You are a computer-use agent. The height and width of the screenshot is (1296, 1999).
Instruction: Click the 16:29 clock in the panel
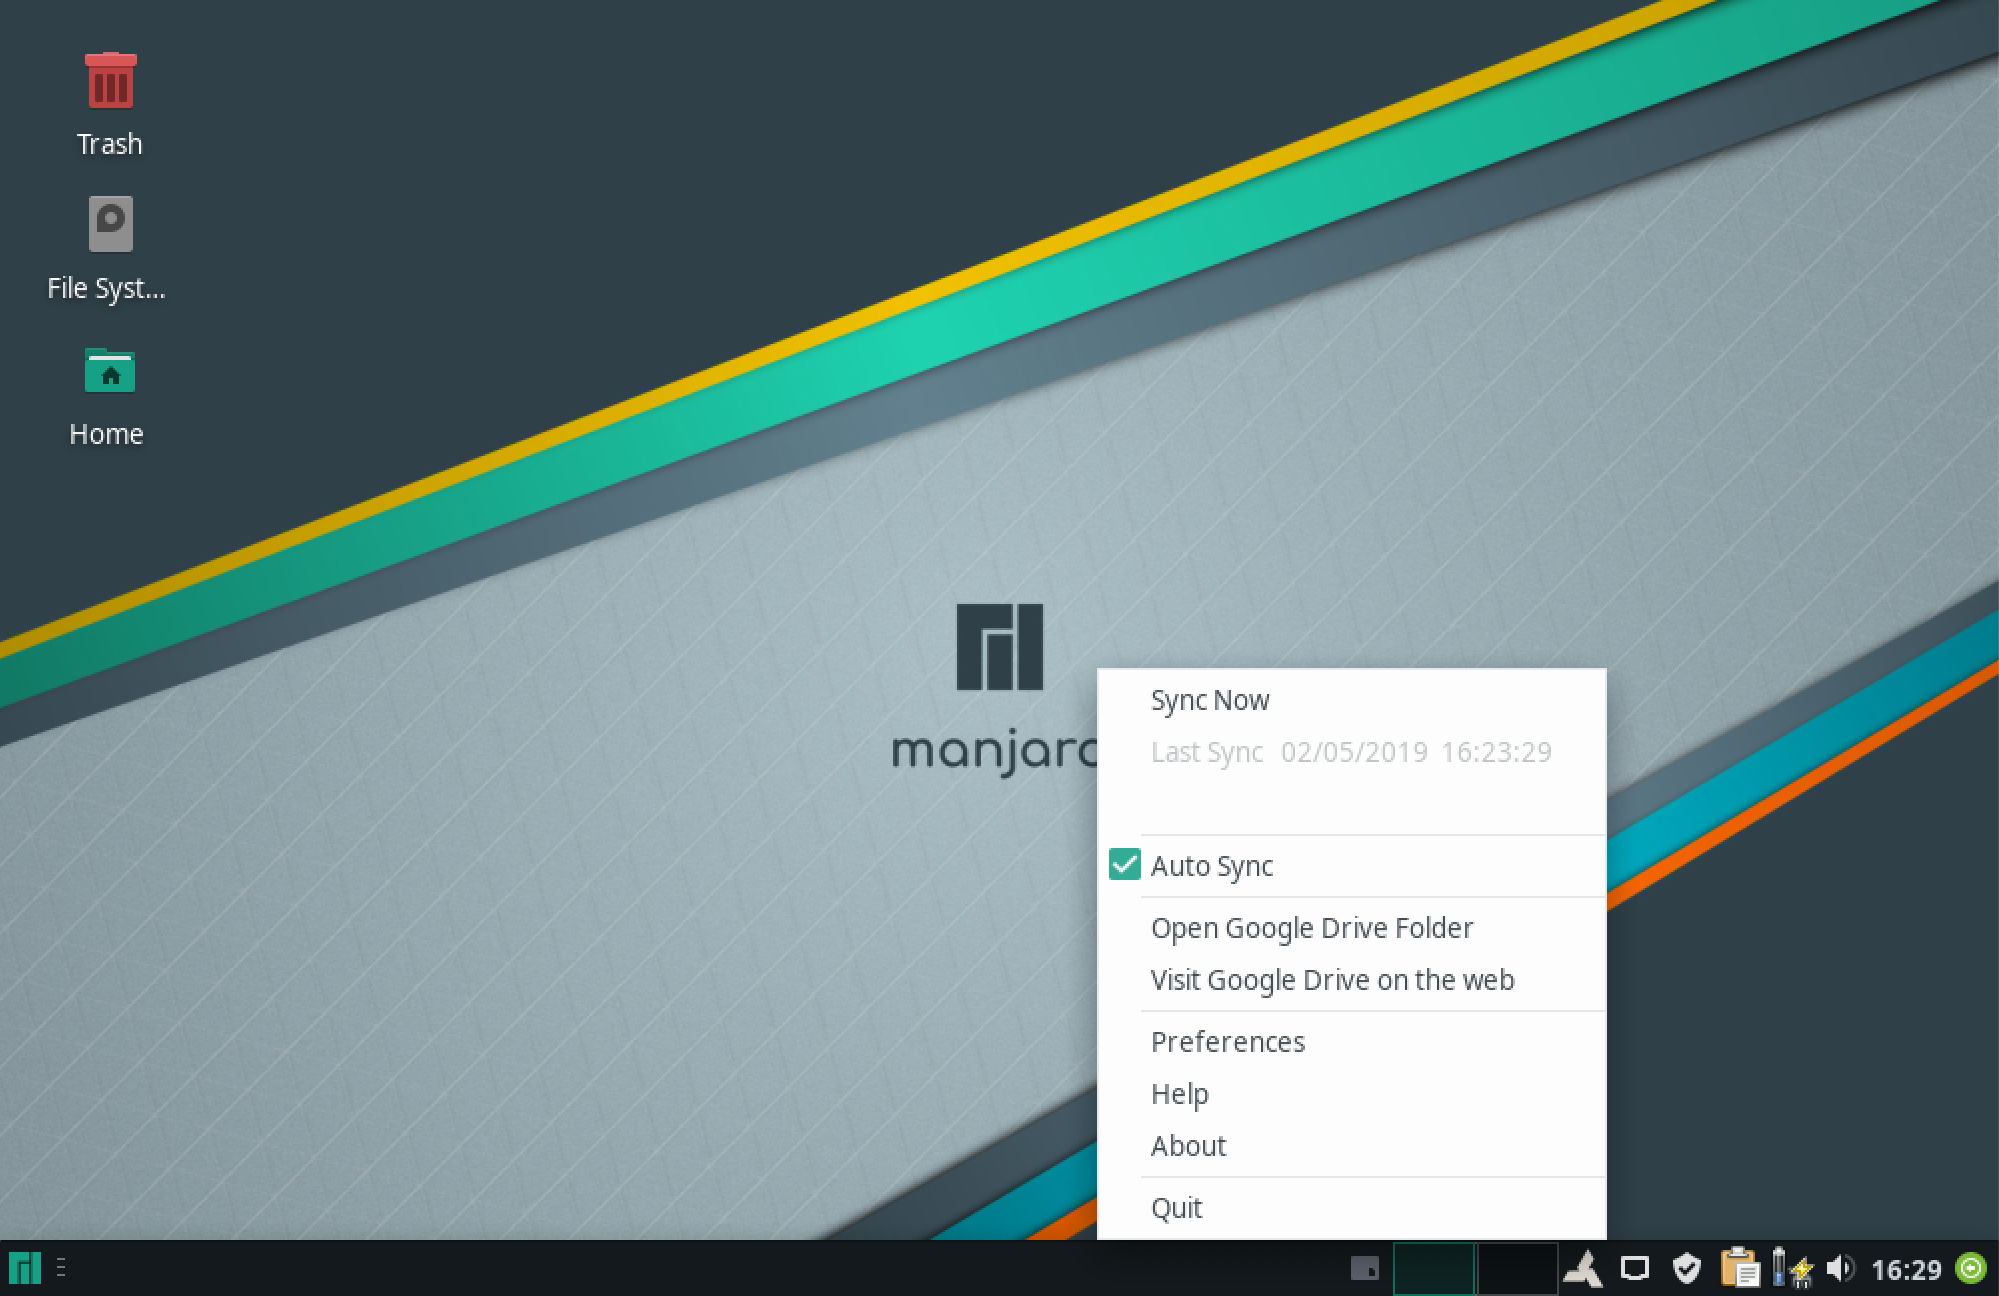tap(1906, 1269)
